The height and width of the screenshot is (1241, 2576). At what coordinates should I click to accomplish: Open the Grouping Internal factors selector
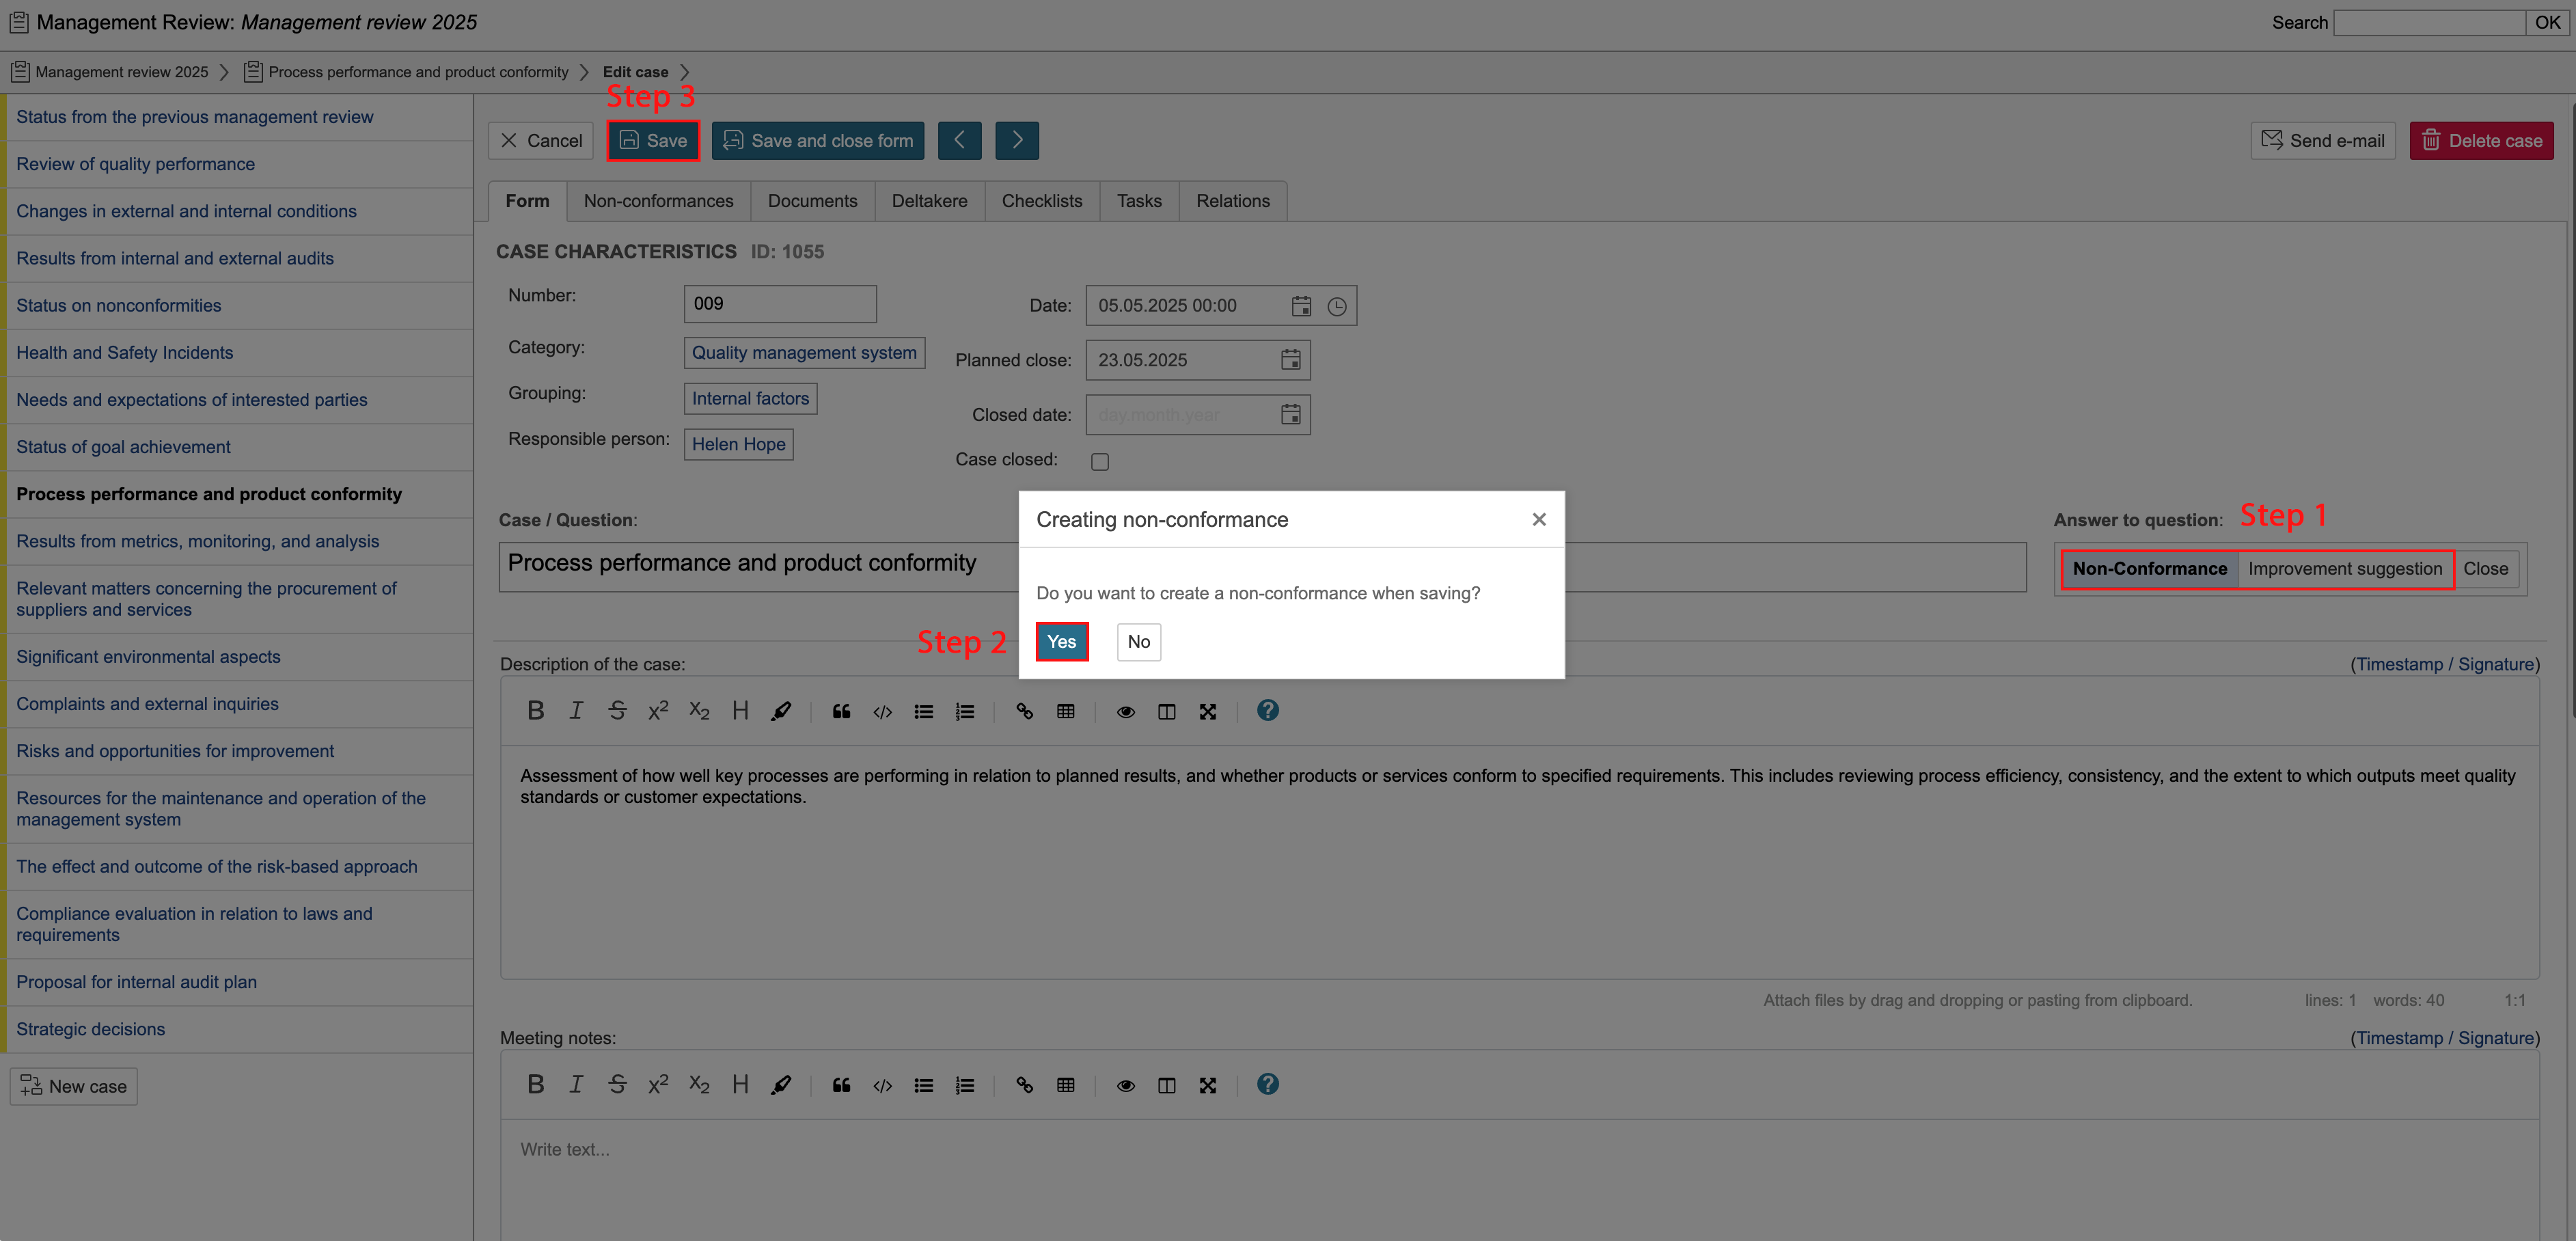(749, 398)
